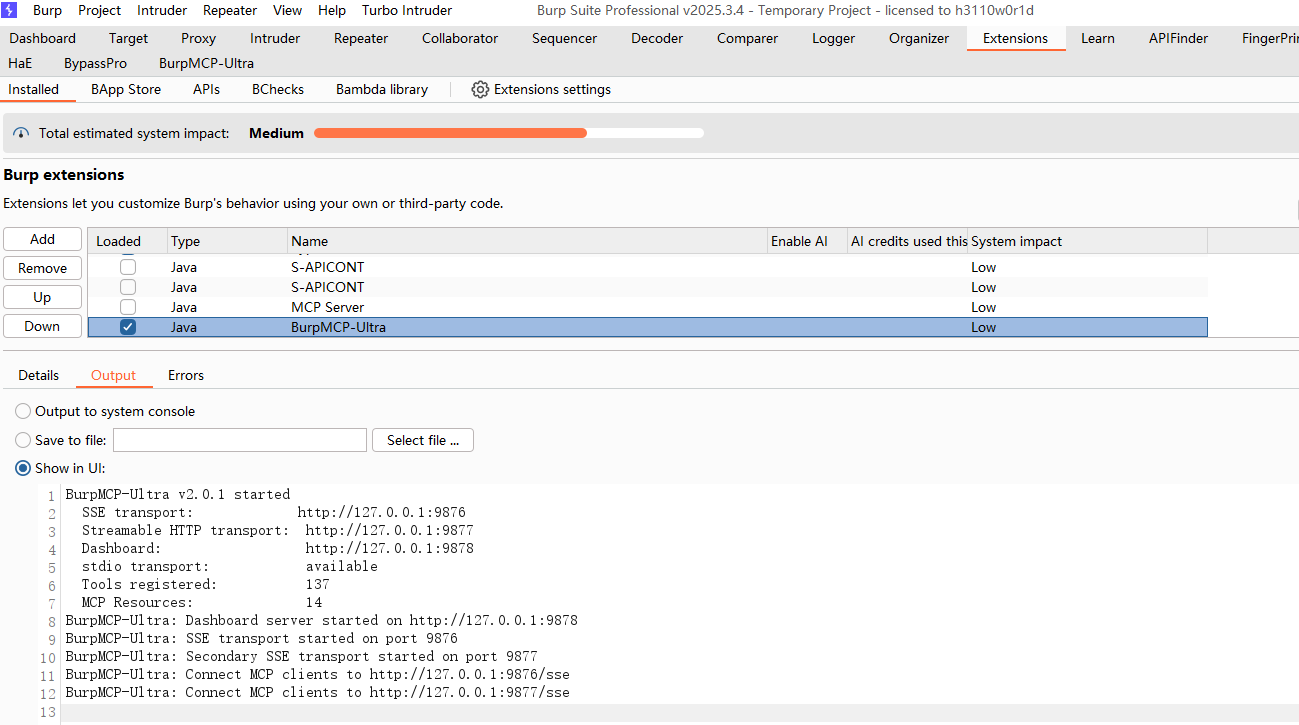1299x725 pixels.
Task: Click the Add extension button
Action: click(x=42, y=239)
